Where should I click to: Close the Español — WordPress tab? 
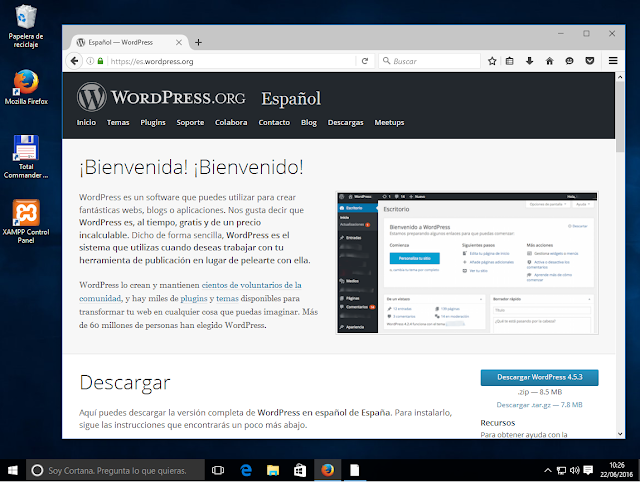[x=179, y=42]
